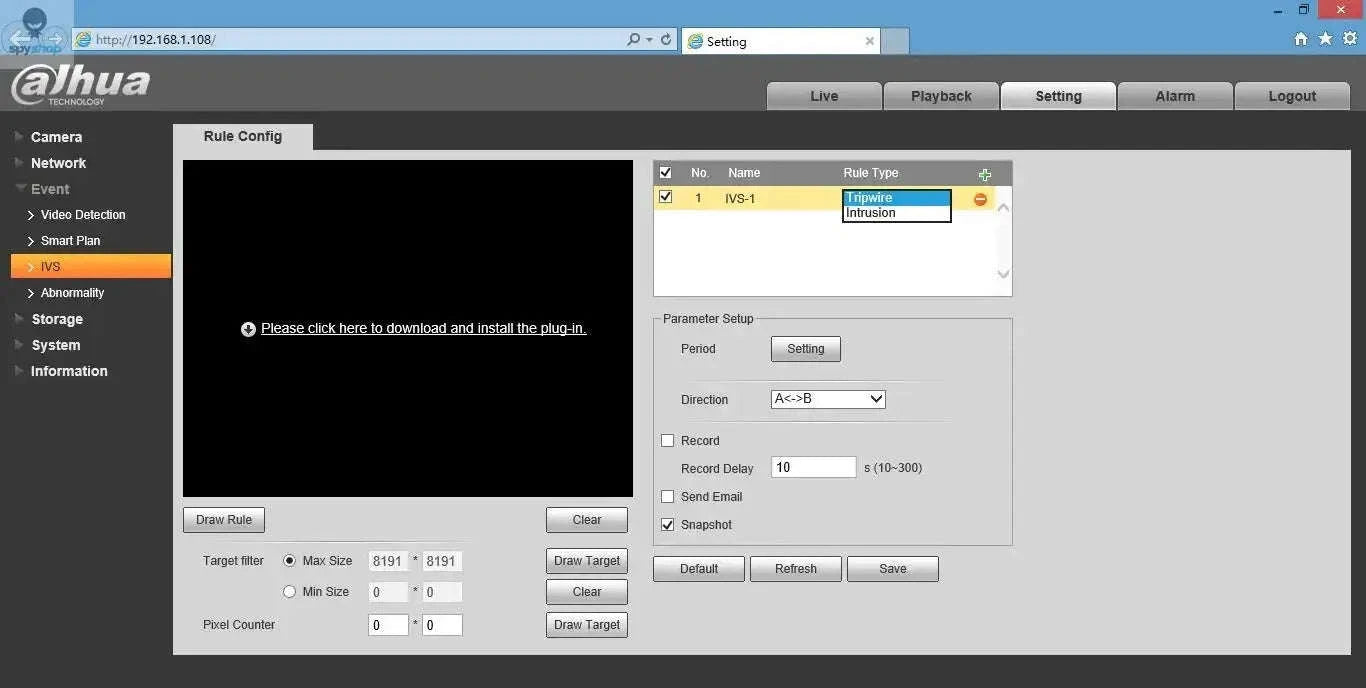Close the Setting browser tab
The width and height of the screenshot is (1366, 688).
pos(869,41)
